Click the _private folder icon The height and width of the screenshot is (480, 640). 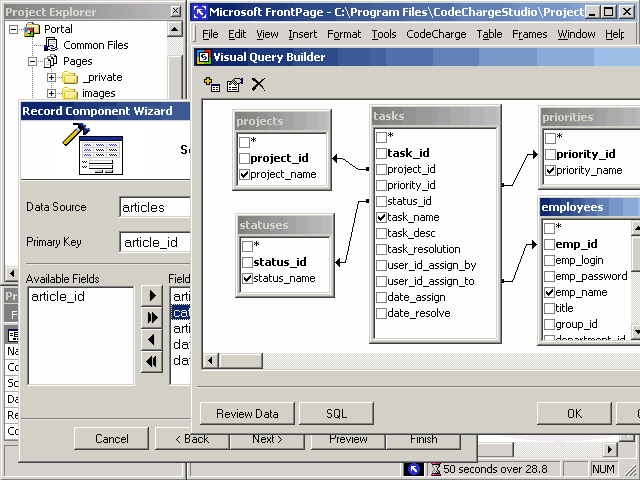(x=70, y=77)
